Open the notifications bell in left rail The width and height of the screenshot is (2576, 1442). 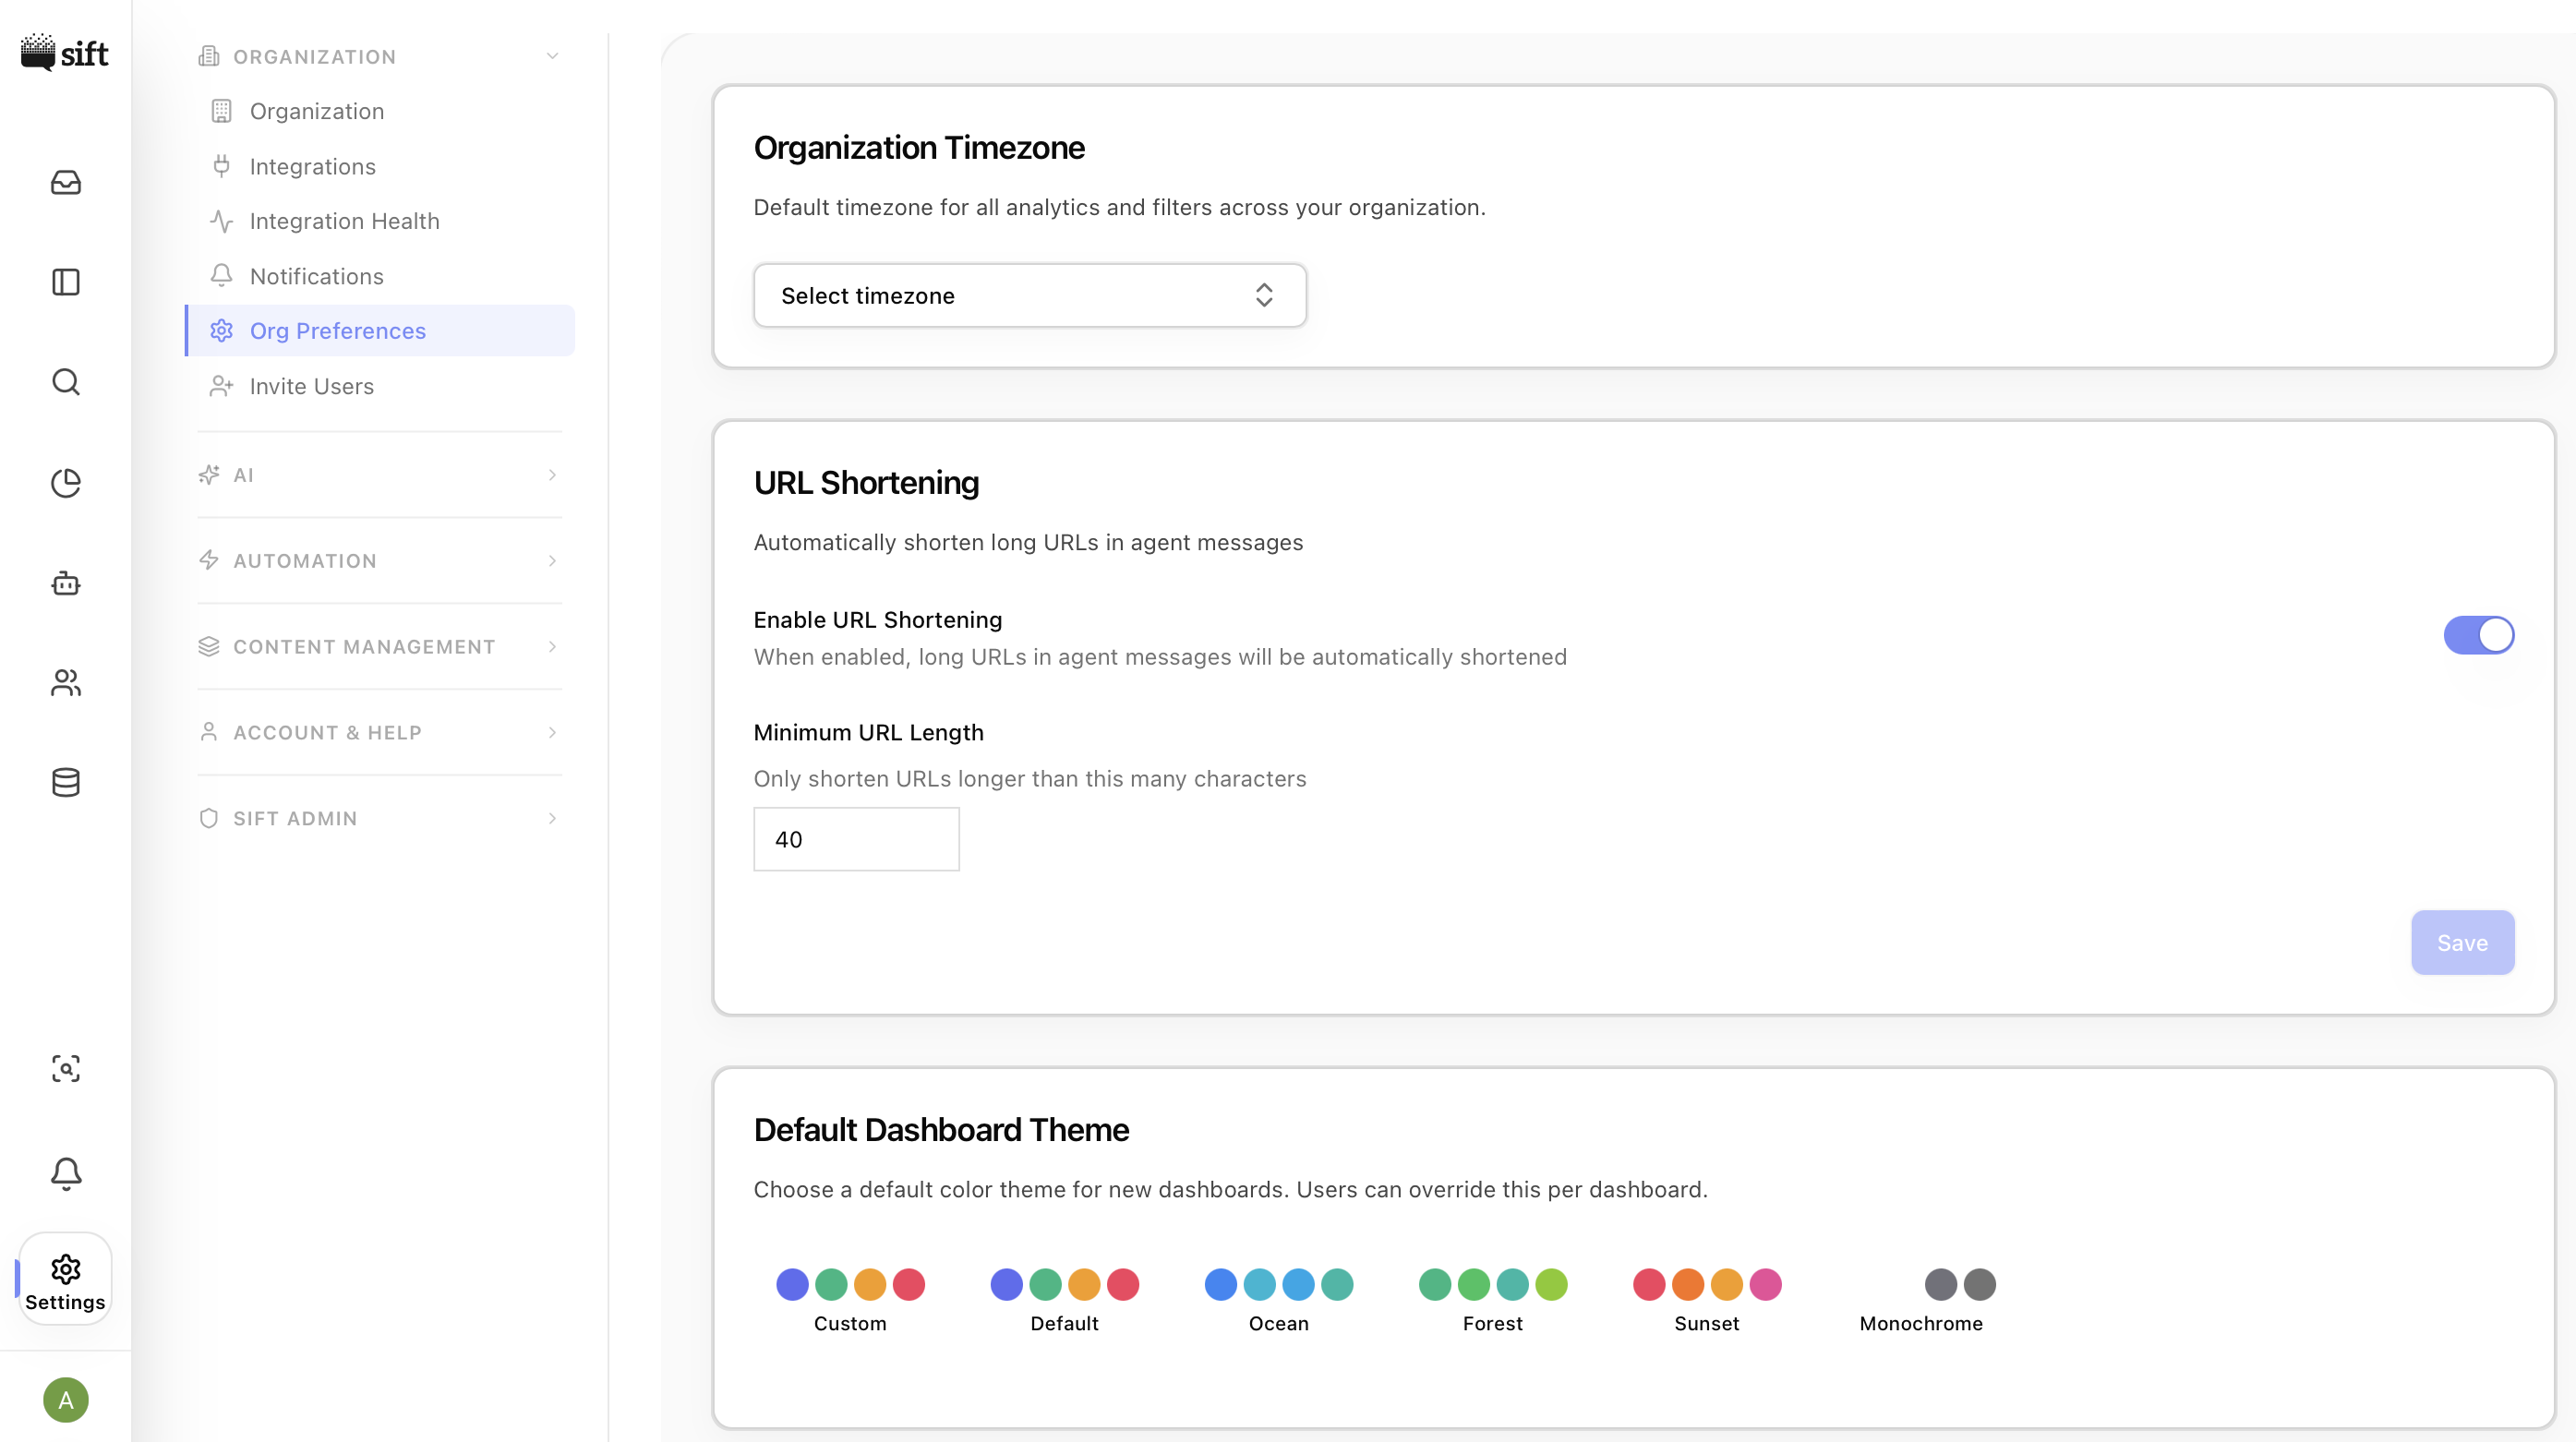[x=66, y=1173]
